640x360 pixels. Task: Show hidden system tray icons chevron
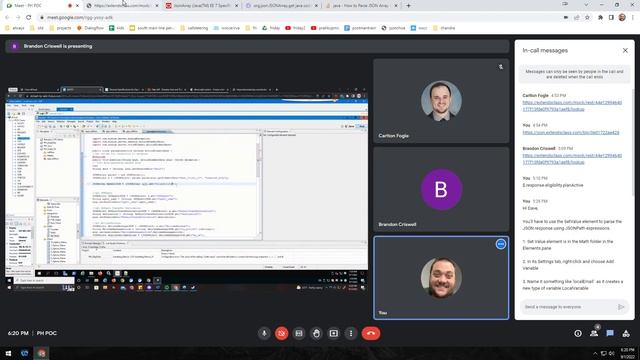(595, 353)
